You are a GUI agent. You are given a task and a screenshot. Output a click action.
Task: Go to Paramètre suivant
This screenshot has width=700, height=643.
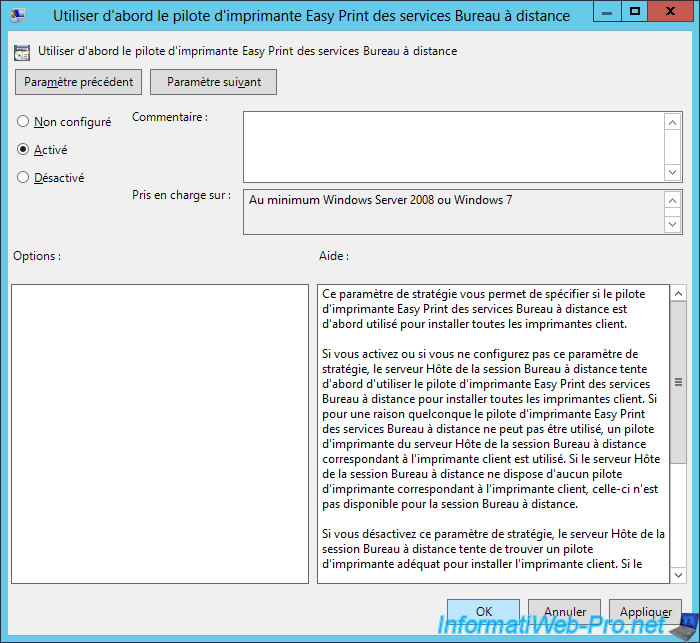pos(213,82)
